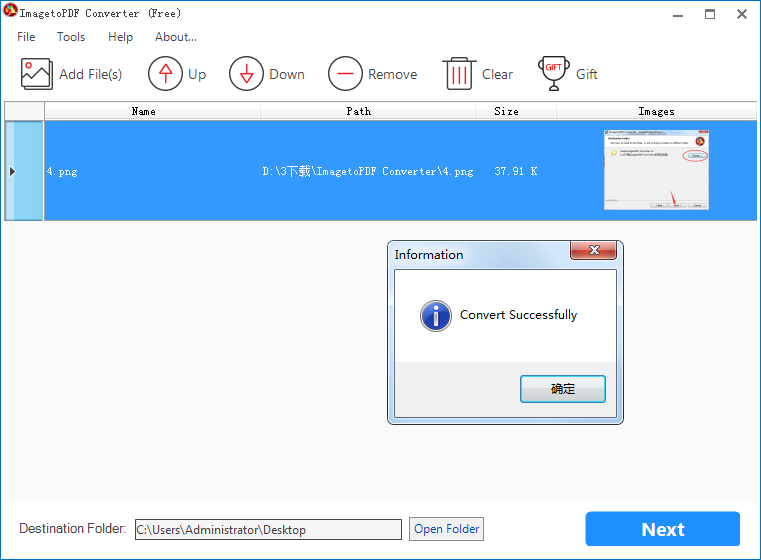Click the Clear trash can icon

(459, 74)
